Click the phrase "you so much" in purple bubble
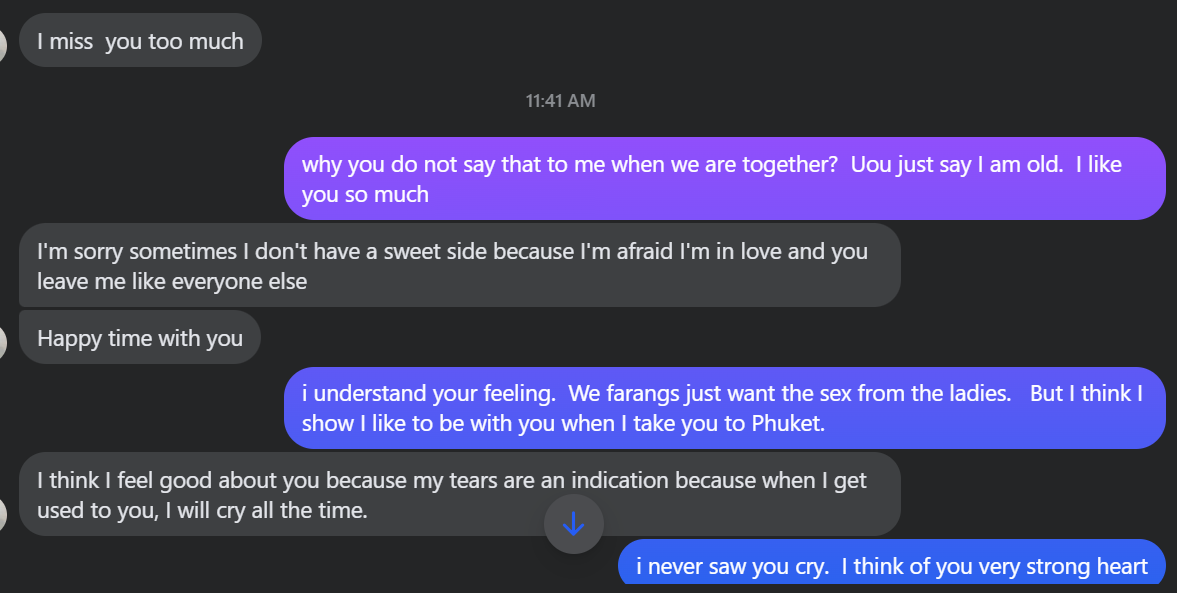The height and width of the screenshot is (593, 1177). 365,194
